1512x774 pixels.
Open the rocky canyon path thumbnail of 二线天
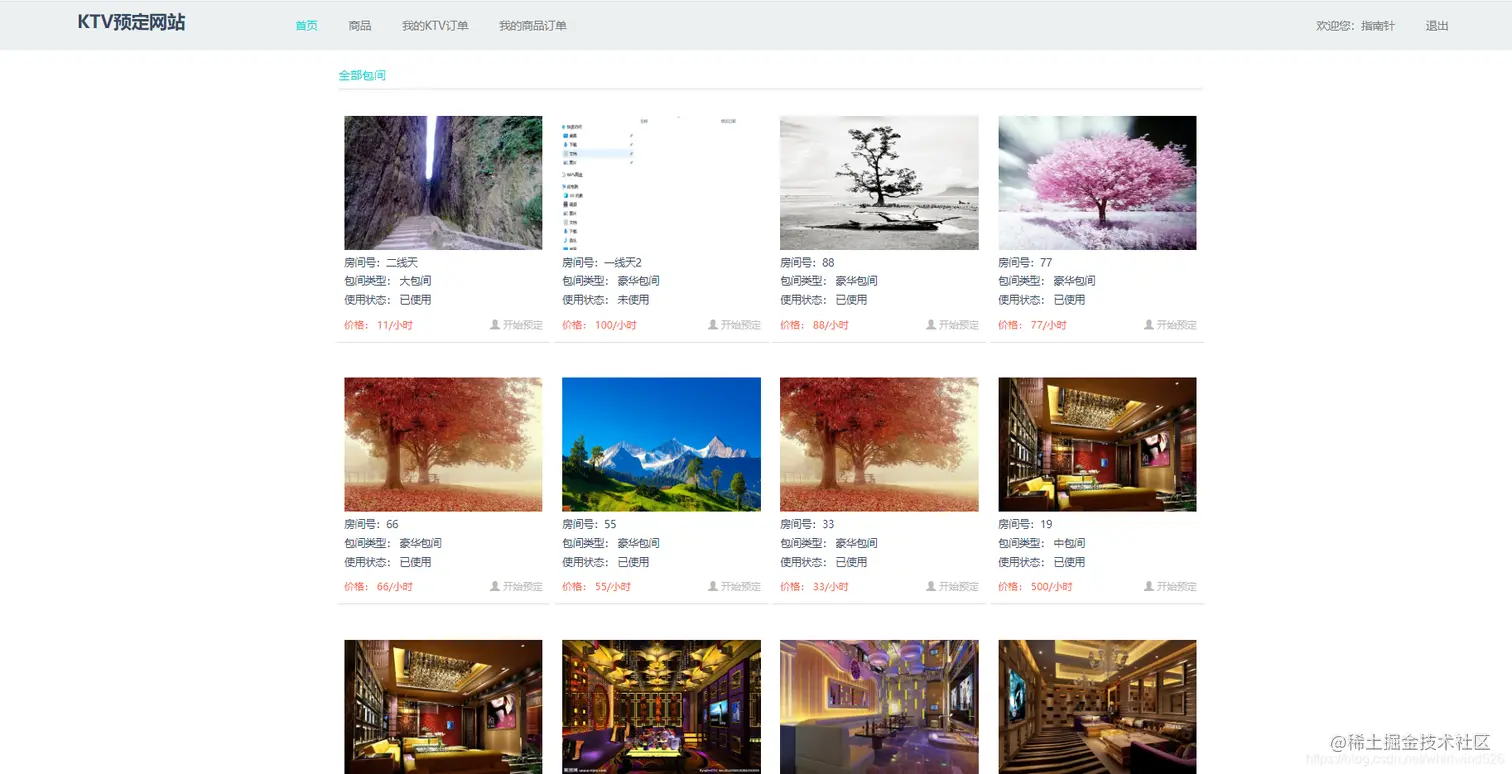(443, 183)
